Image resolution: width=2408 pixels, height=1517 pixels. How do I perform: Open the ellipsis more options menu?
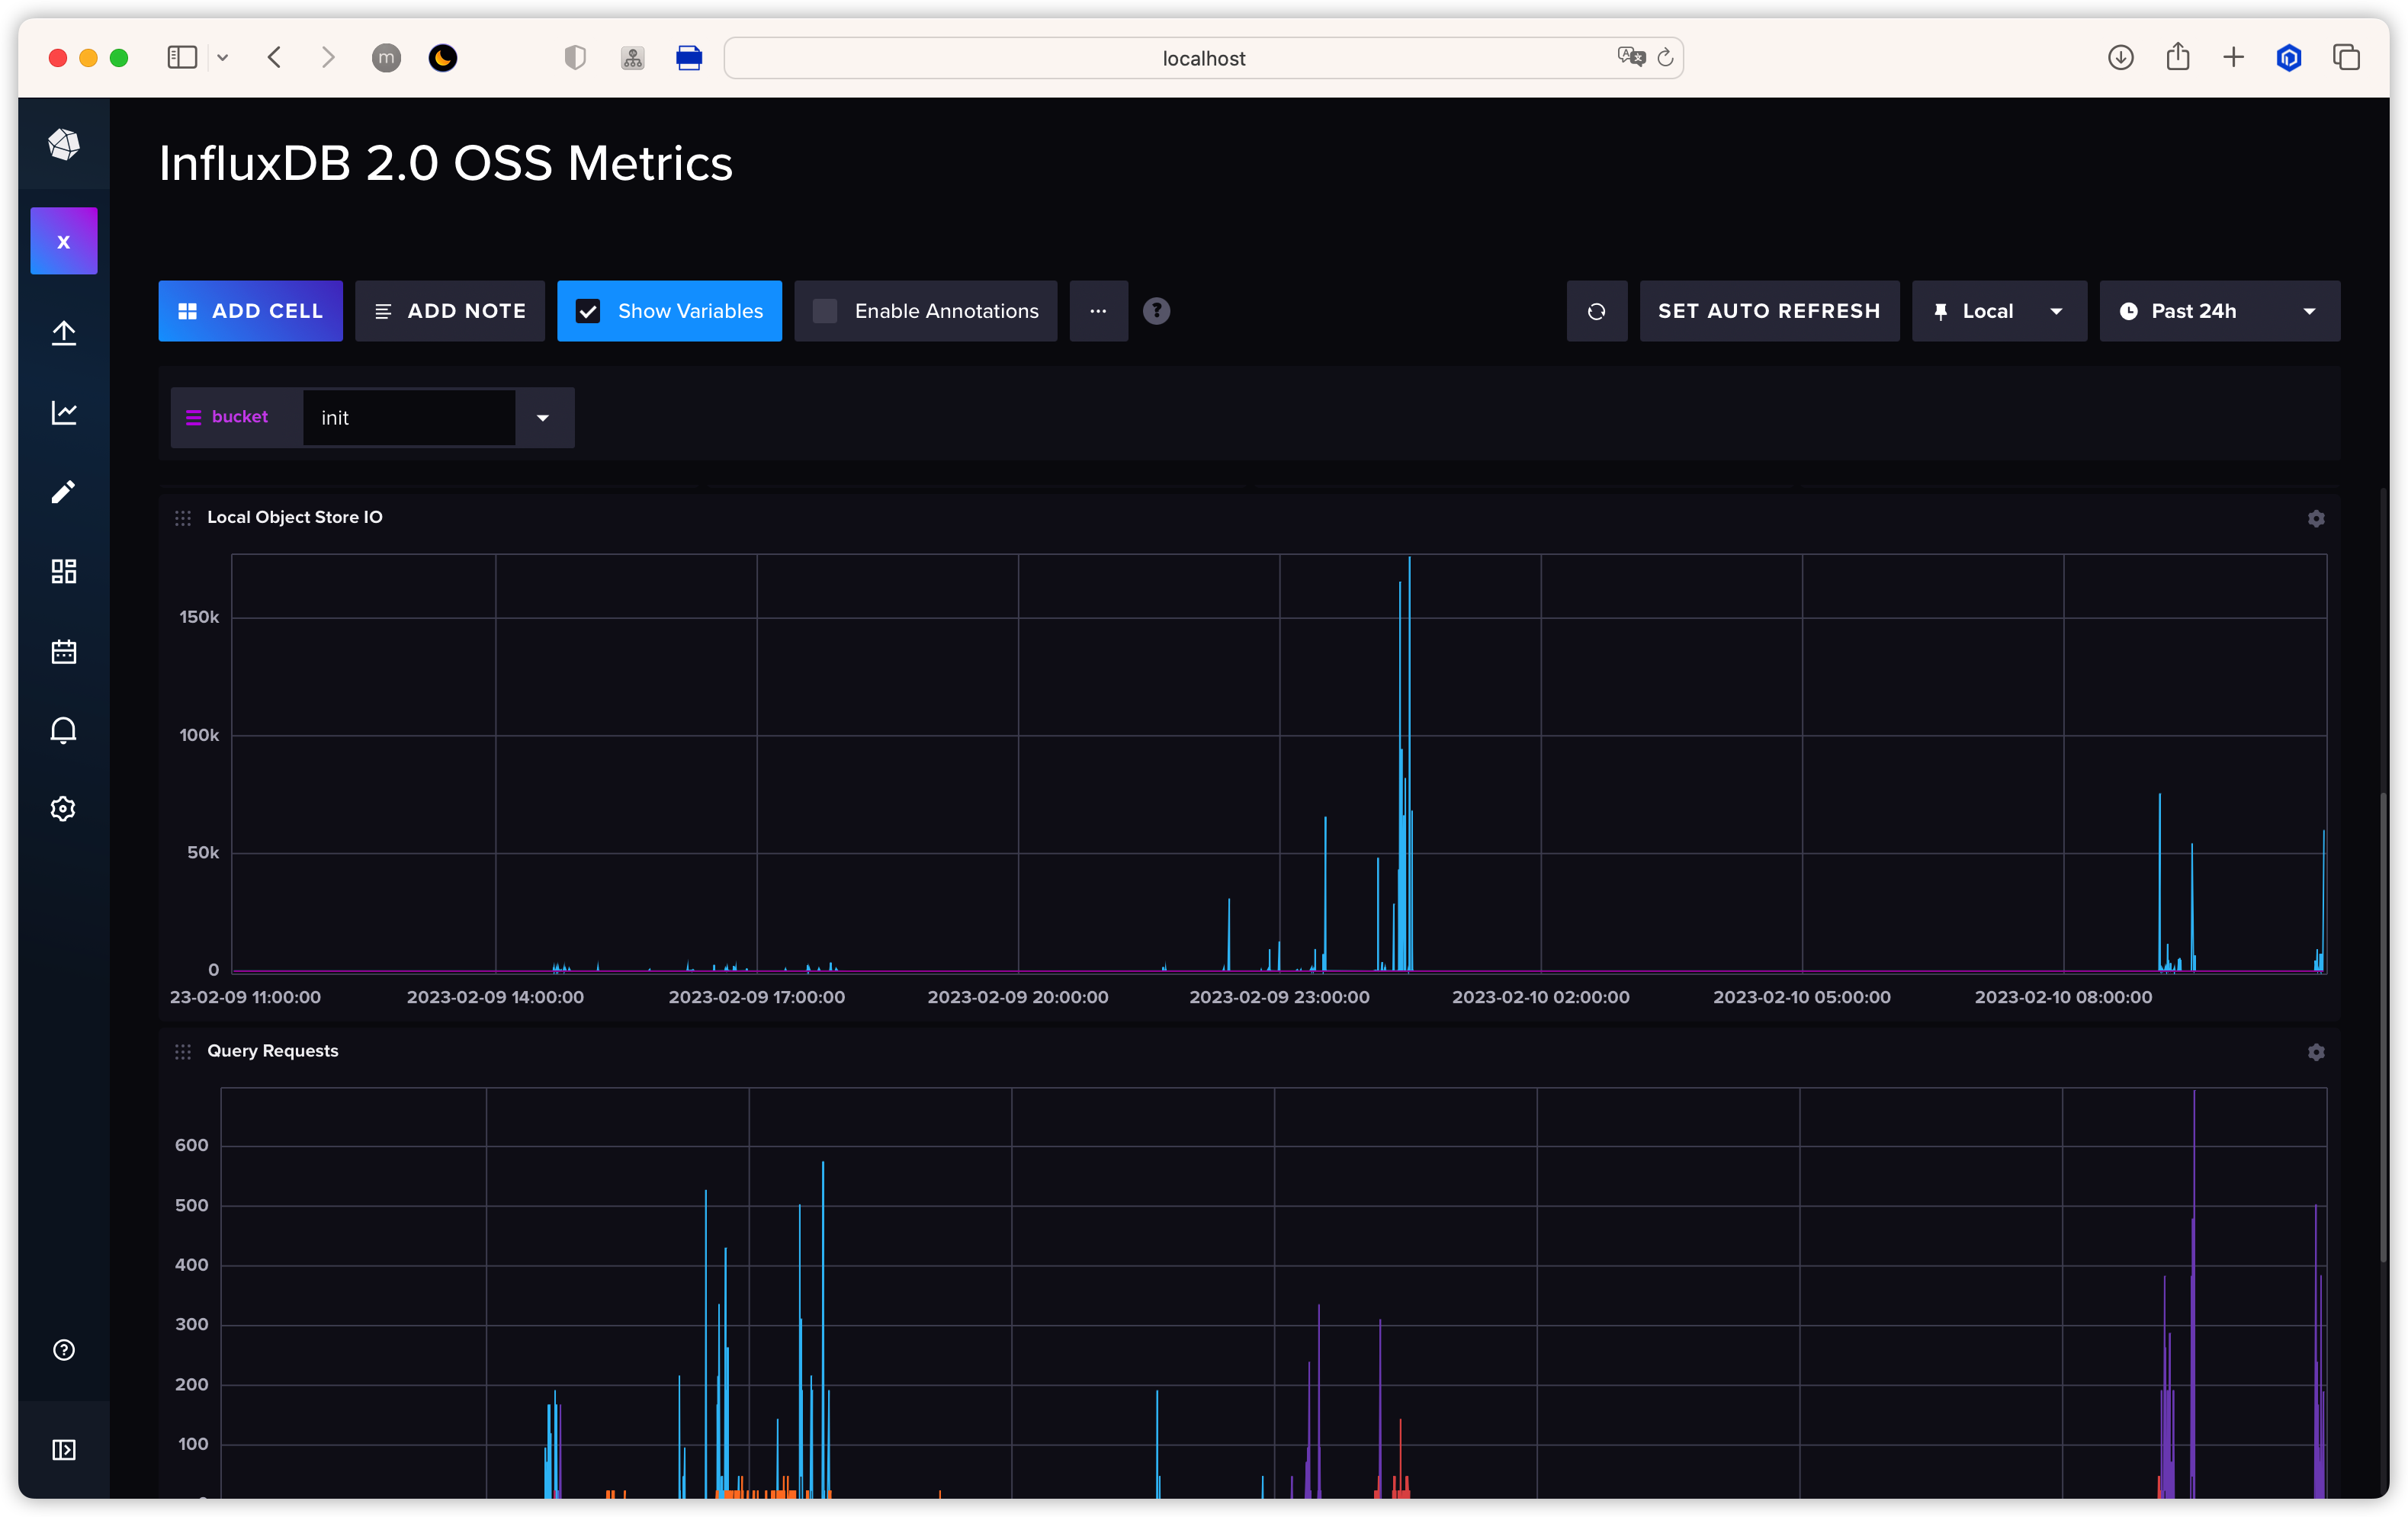coord(1098,311)
